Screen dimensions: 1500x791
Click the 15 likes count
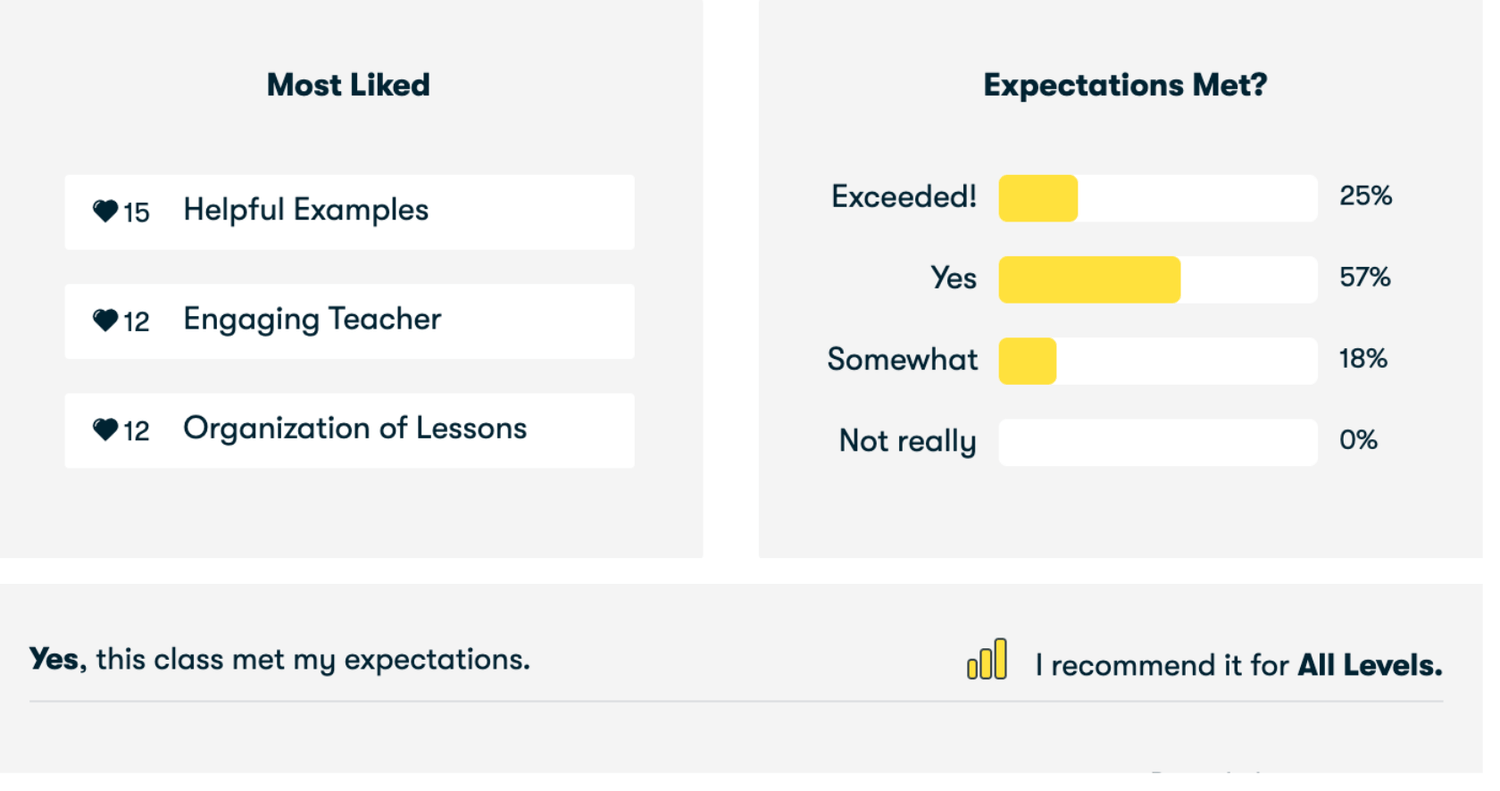136,213
